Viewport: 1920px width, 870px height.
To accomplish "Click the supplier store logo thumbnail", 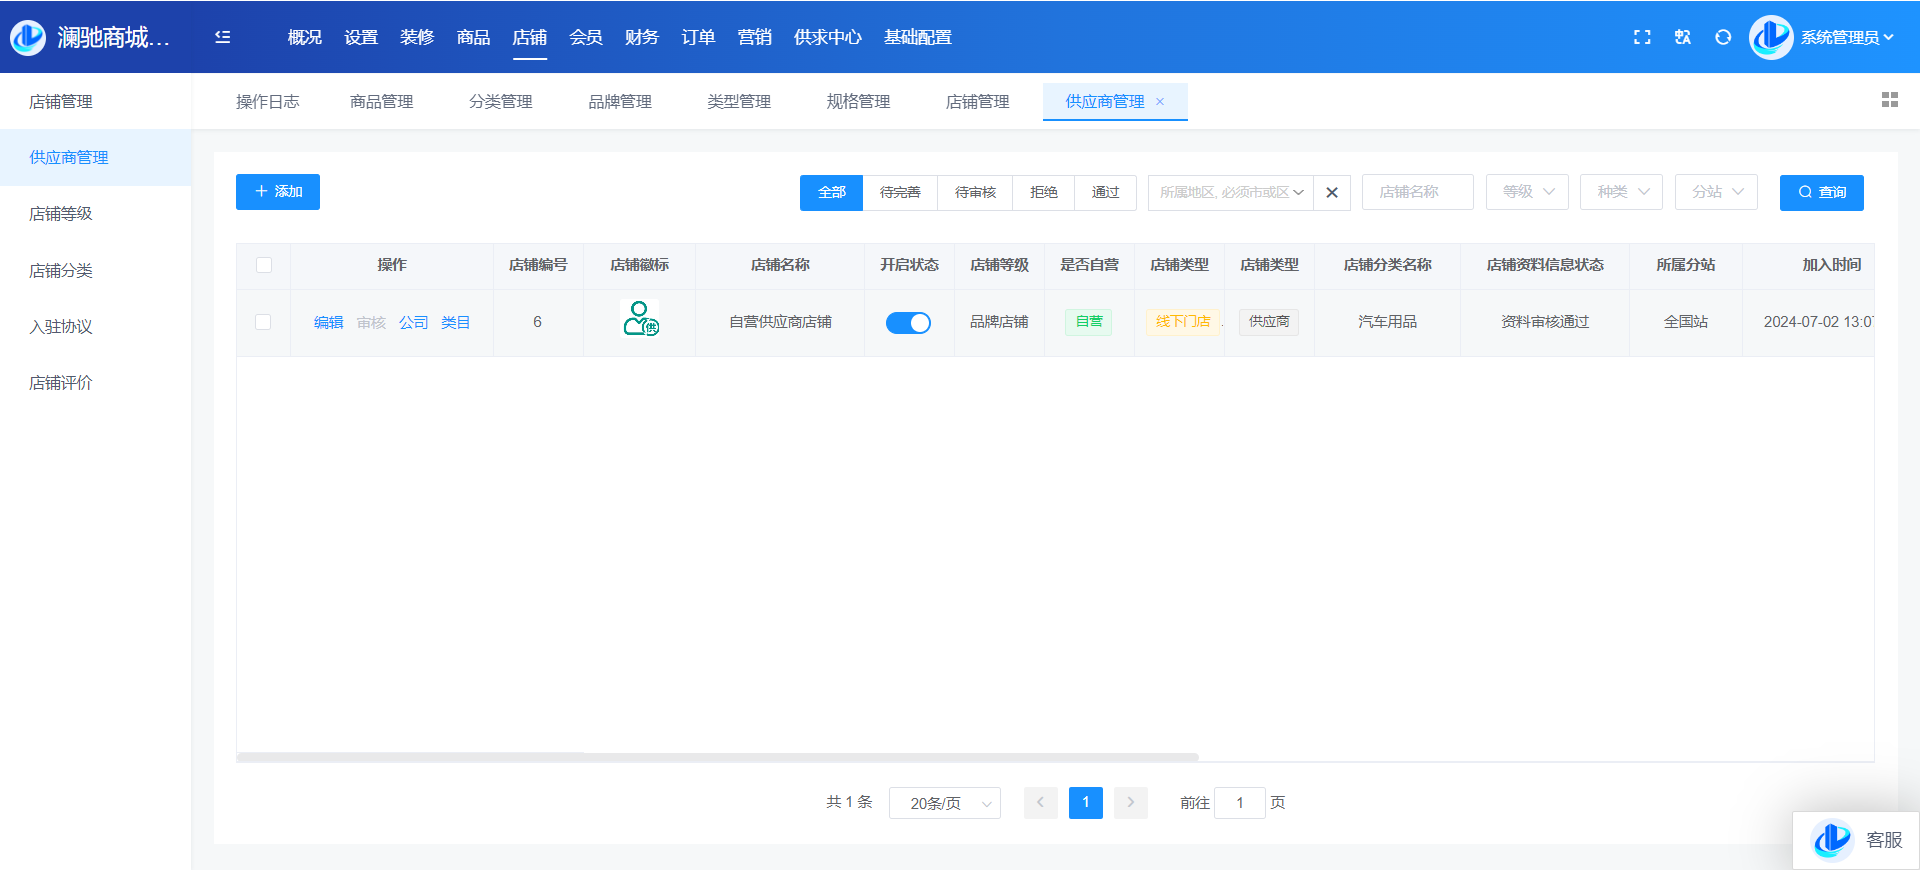I will point(640,321).
